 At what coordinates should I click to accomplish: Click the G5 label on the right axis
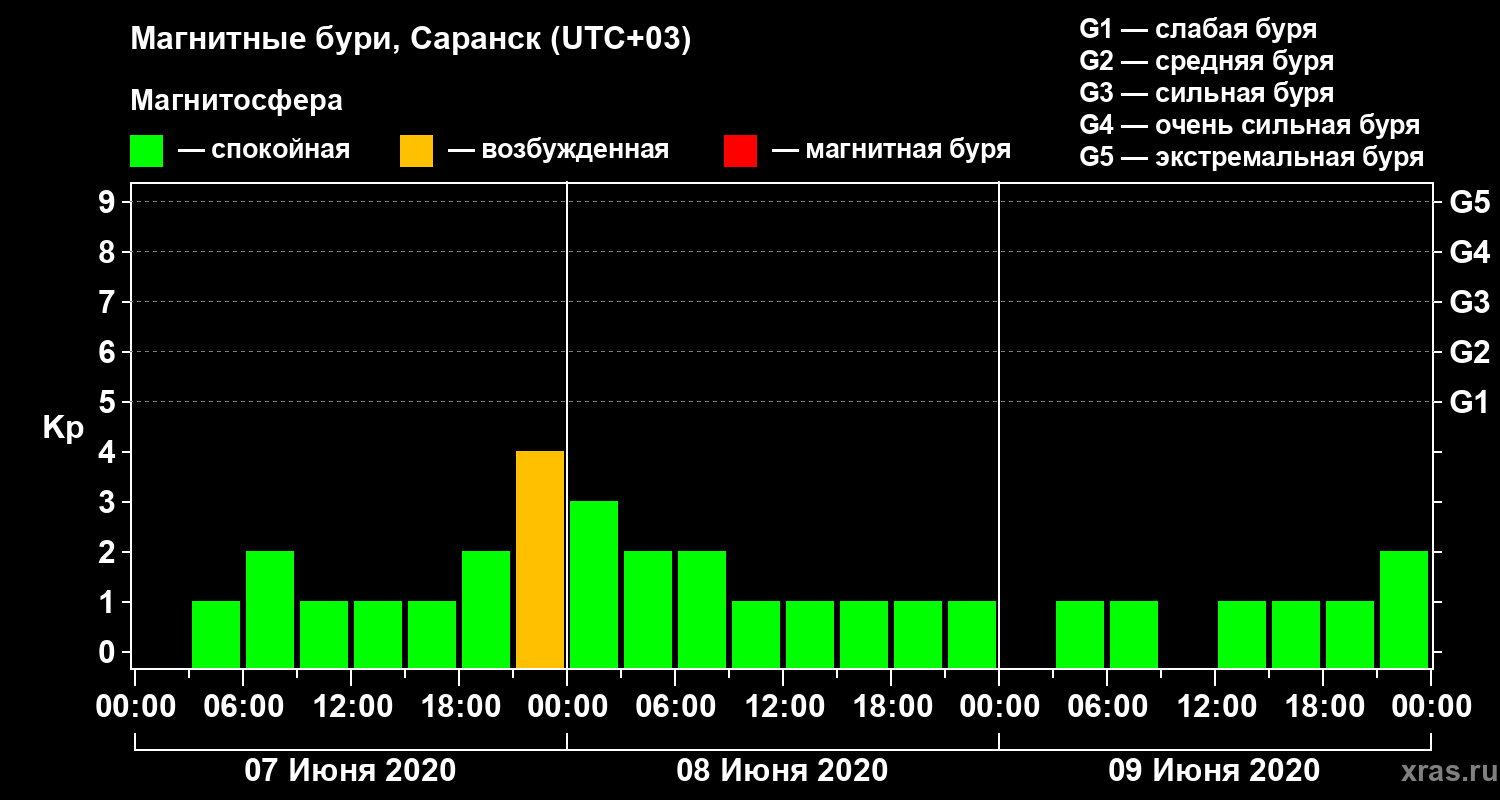click(x=1470, y=202)
